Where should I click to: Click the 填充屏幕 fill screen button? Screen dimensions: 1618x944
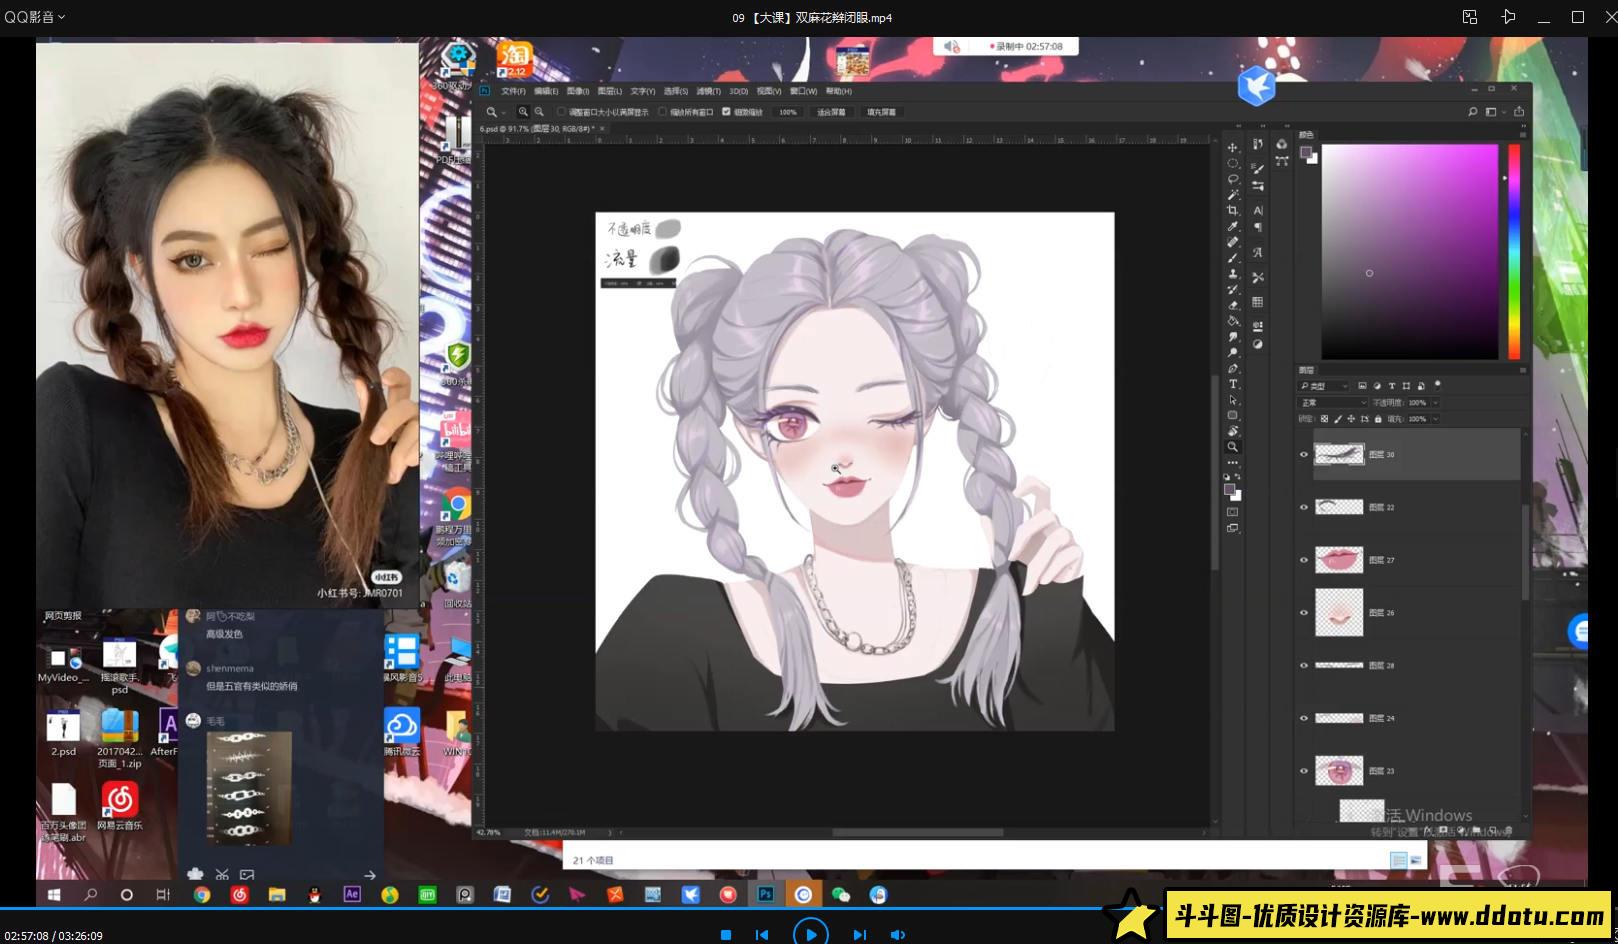coord(881,112)
